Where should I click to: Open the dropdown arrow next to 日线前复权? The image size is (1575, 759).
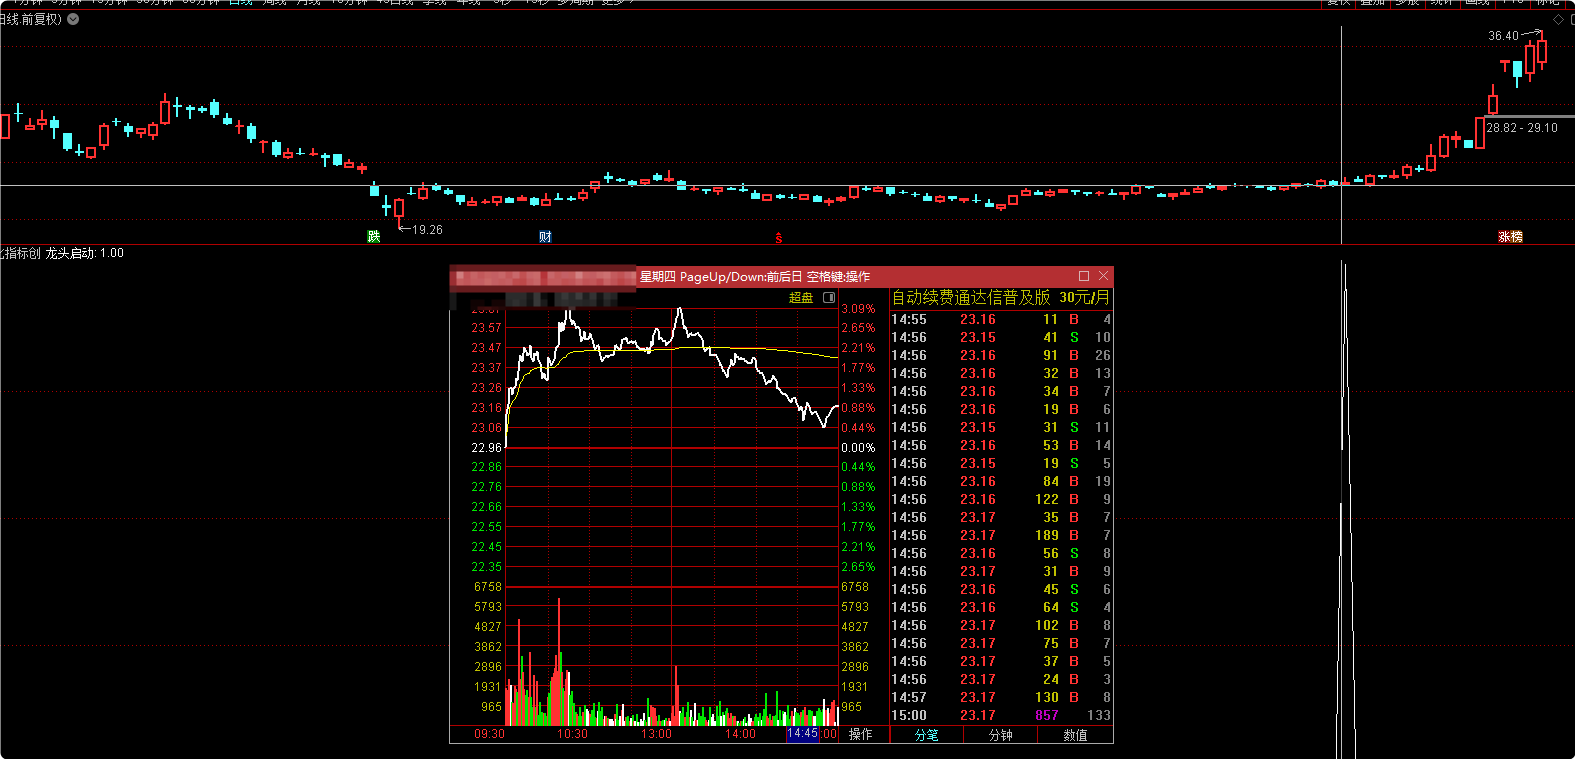[73, 19]
